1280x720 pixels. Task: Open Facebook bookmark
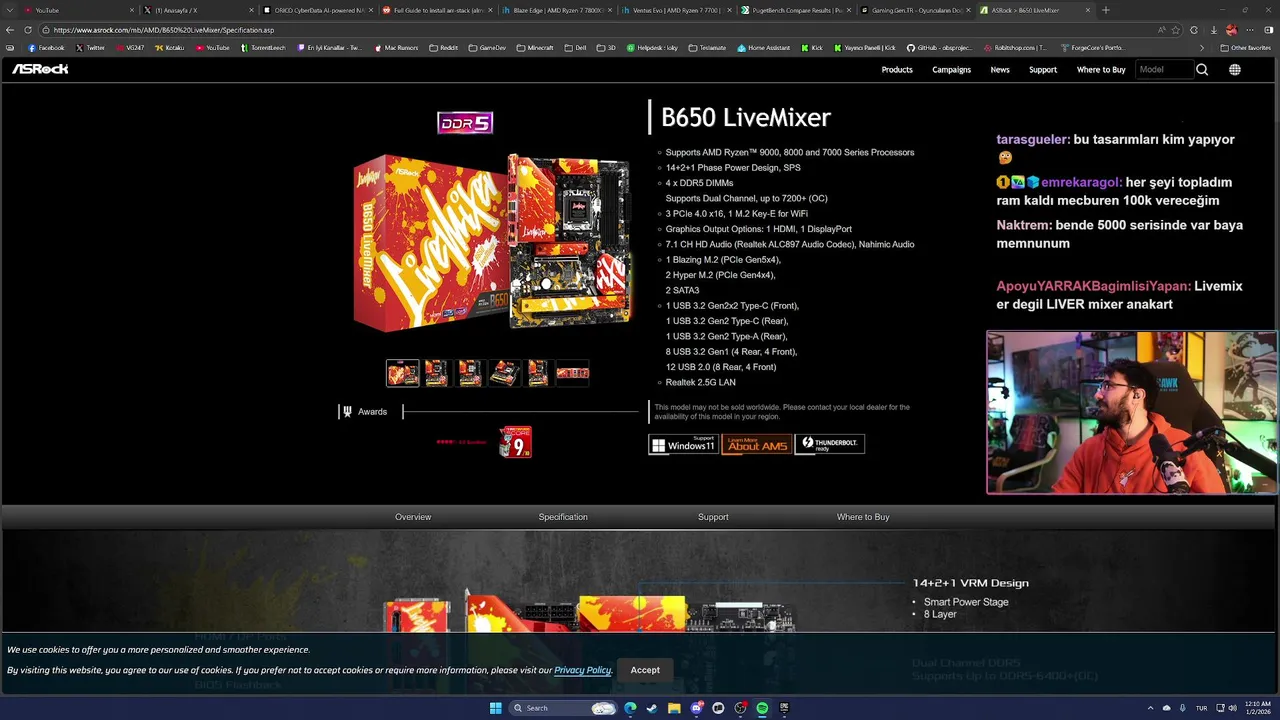(x=46, y=48)
